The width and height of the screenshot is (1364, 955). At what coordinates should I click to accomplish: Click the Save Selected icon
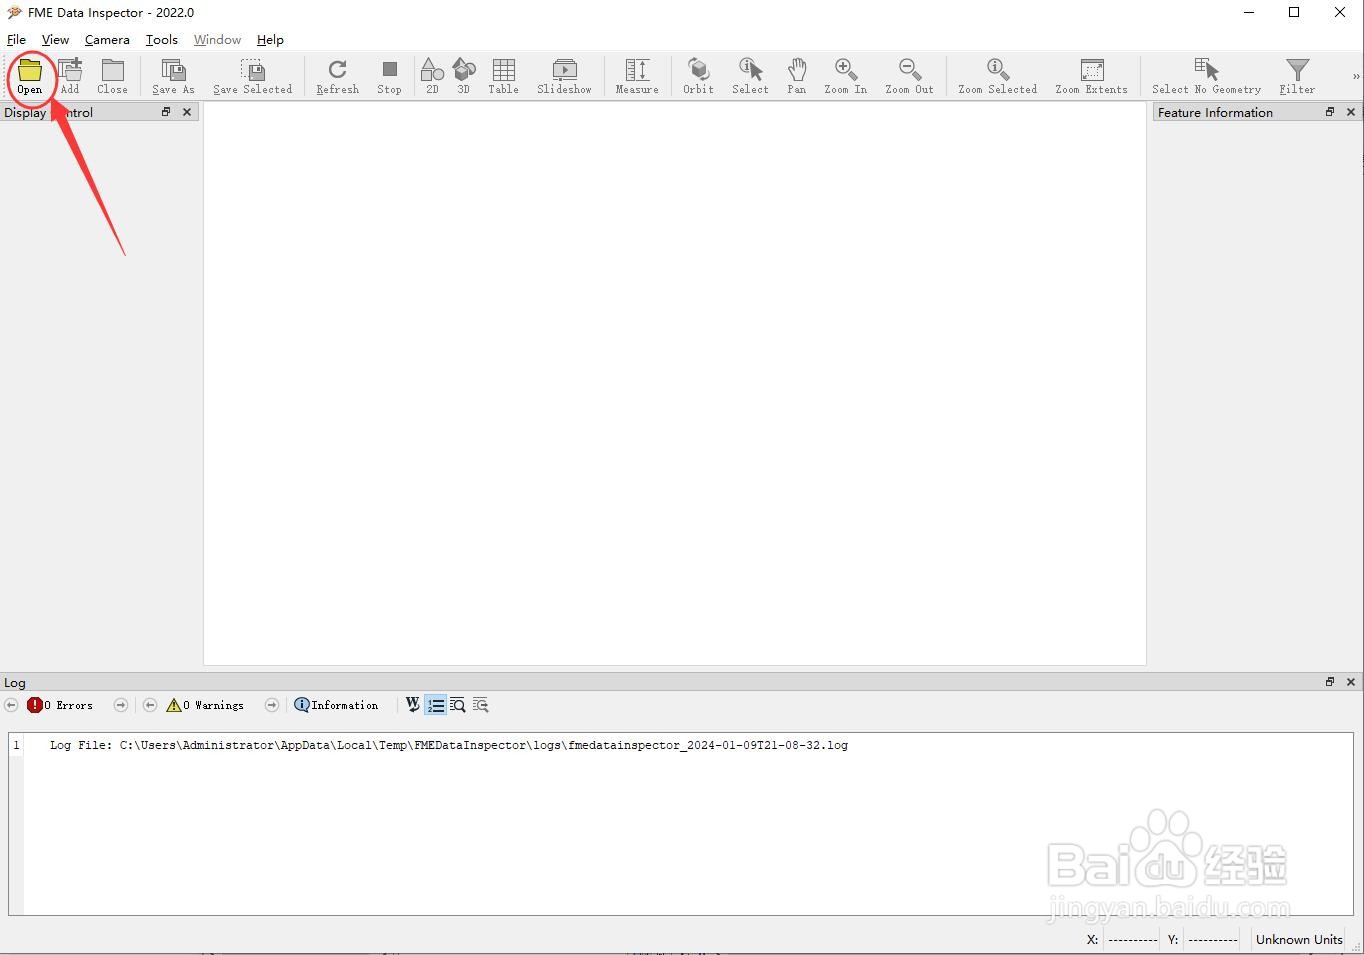253,76
